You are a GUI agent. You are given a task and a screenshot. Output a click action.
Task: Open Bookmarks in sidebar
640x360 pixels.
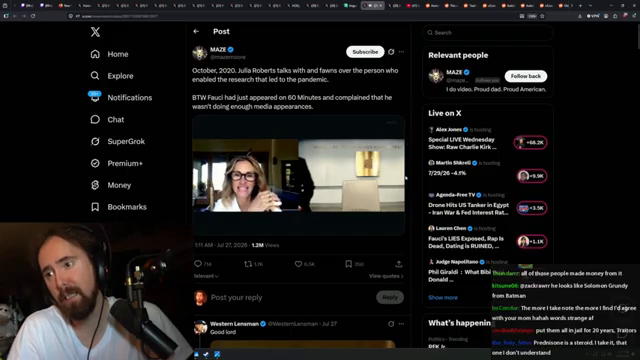(x=118, y=207)
